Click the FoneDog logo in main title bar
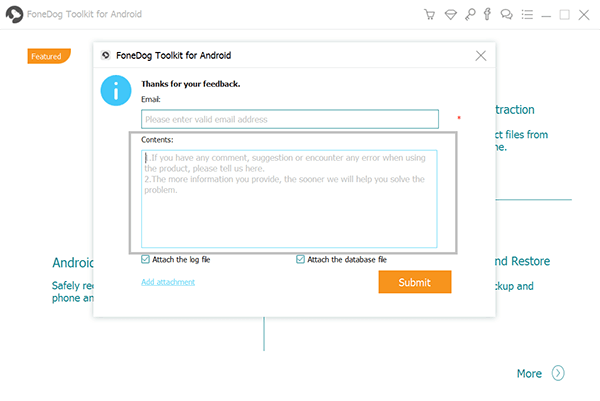600x401 pixels. 14,14
